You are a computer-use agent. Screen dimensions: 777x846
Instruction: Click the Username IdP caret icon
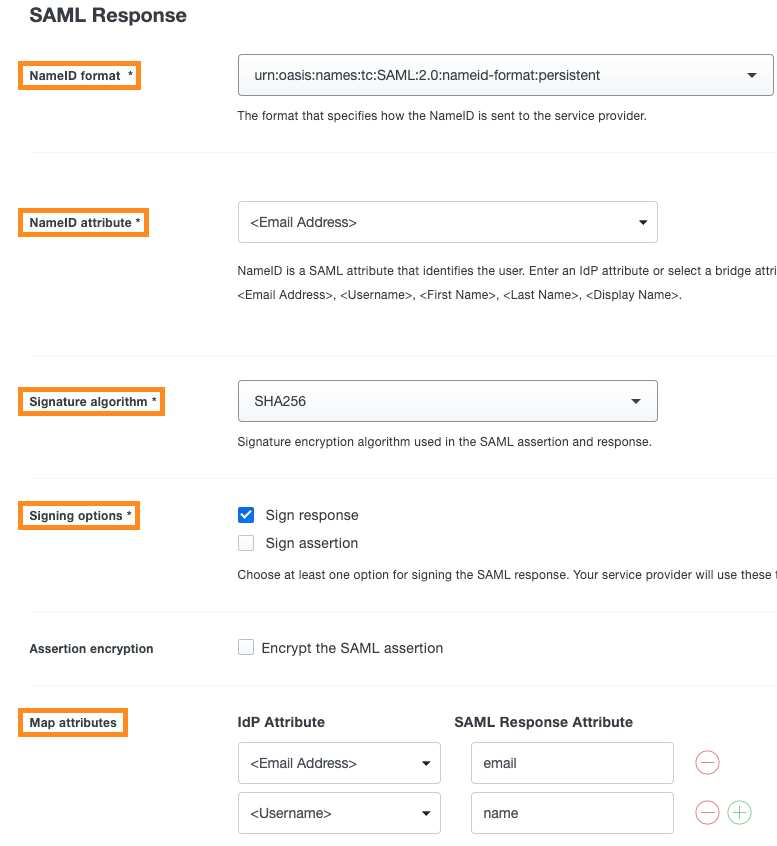pyautogui.click(x=426, y=812)
